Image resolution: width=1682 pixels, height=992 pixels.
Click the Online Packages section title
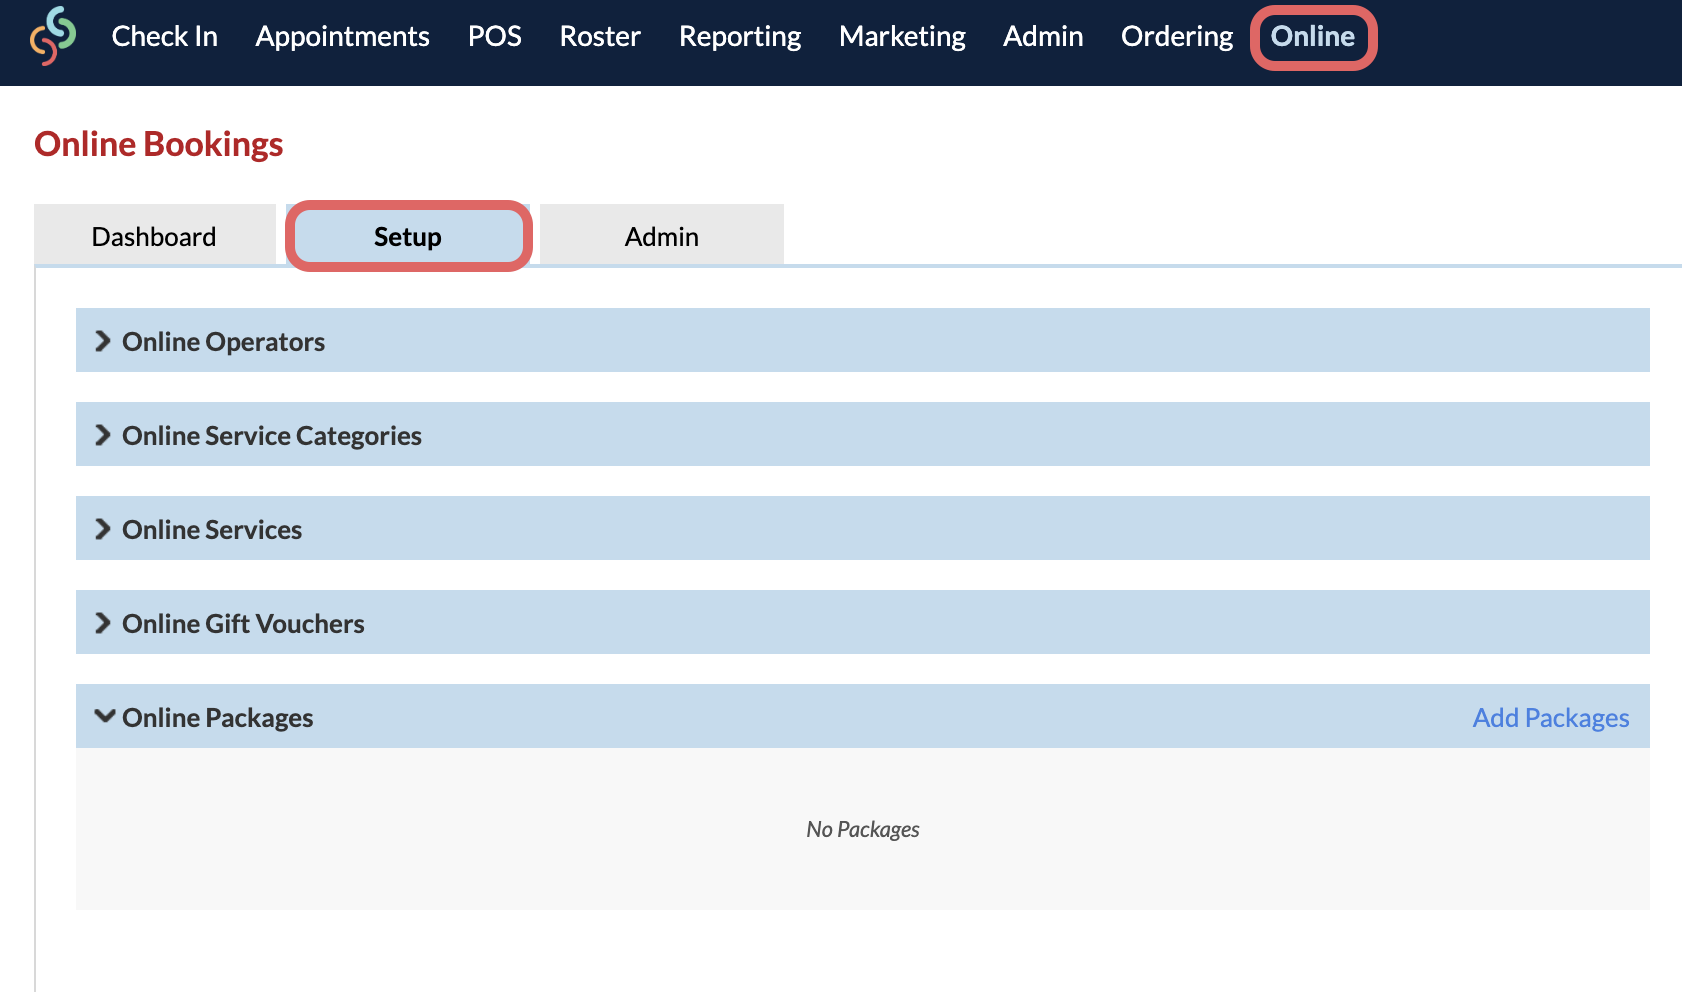218,718
